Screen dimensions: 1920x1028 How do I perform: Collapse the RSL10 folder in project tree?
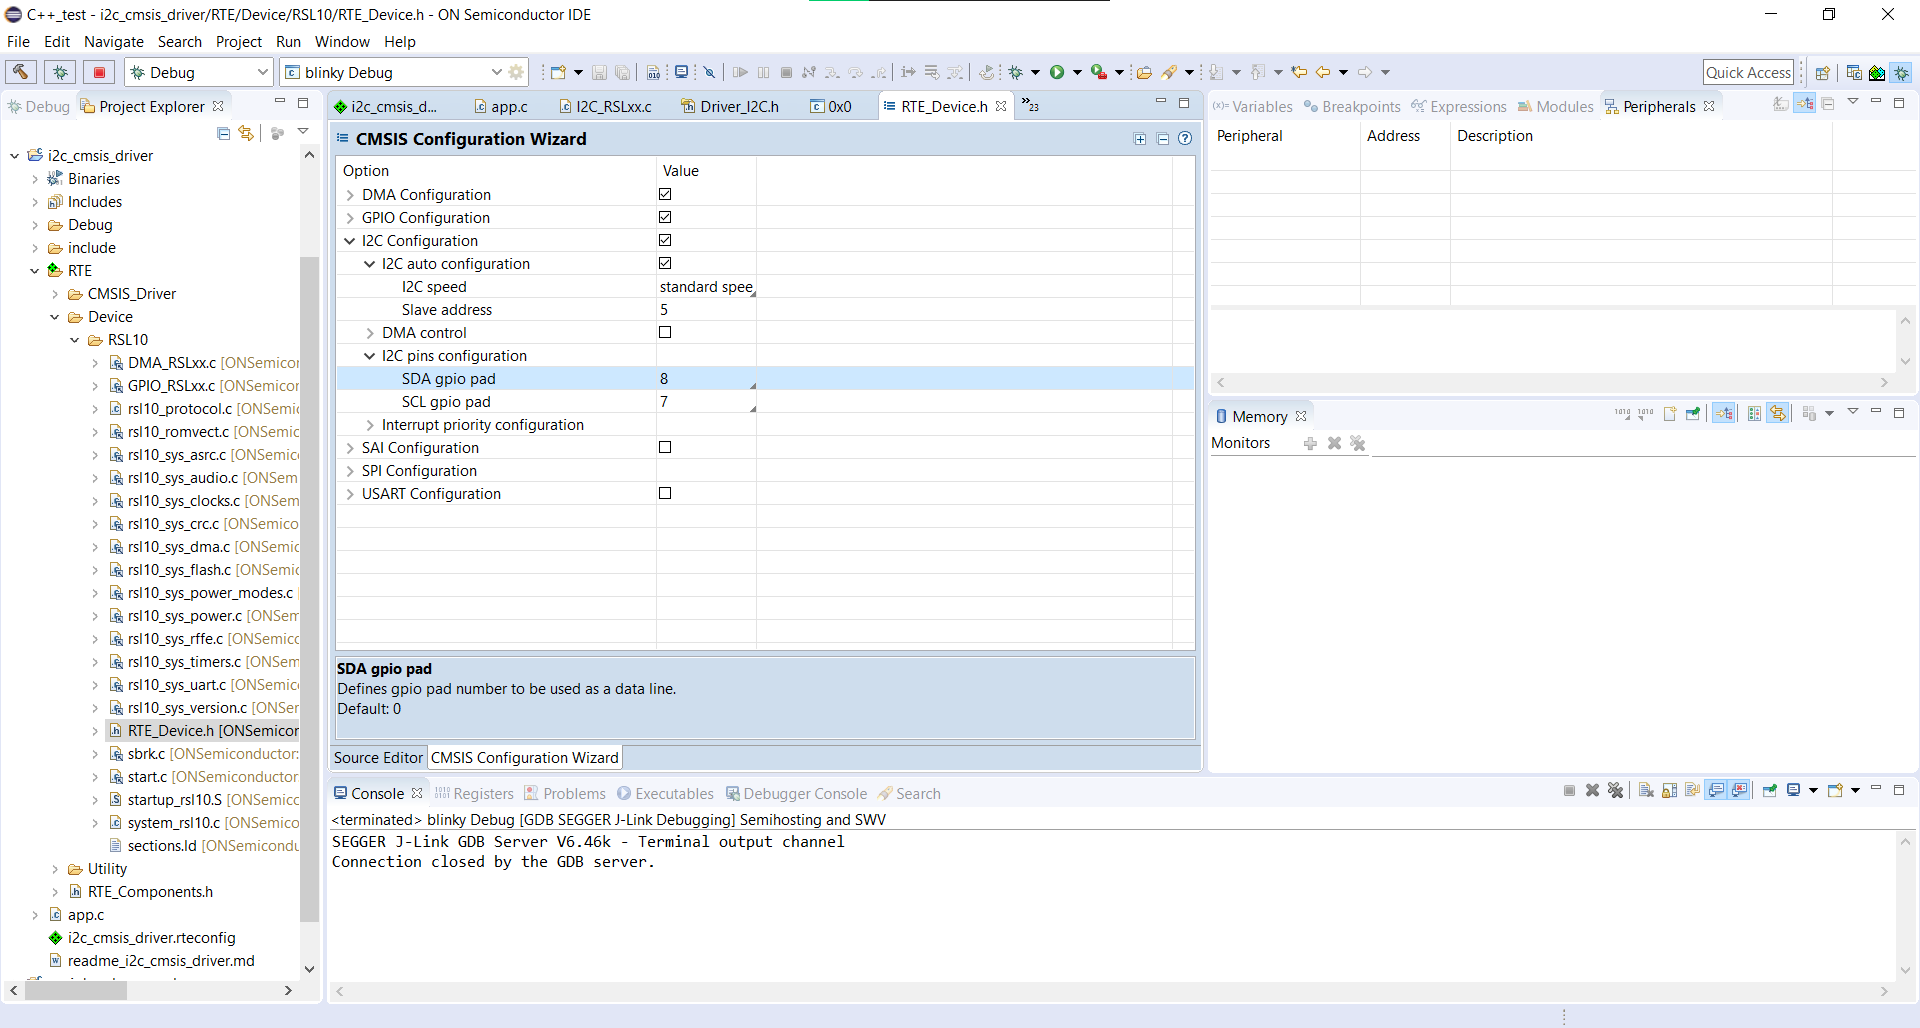click(x=75, y=340)
